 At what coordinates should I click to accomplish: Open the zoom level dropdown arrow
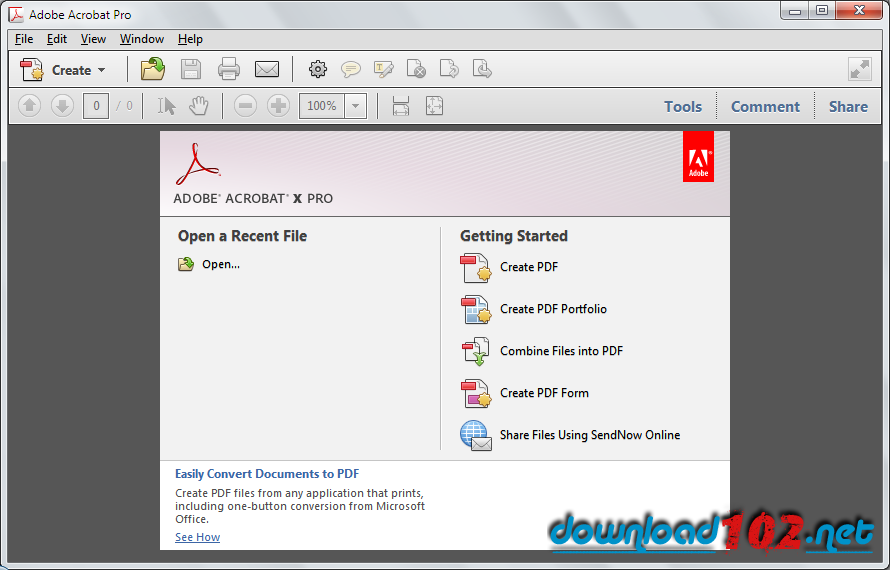[355, 106]
